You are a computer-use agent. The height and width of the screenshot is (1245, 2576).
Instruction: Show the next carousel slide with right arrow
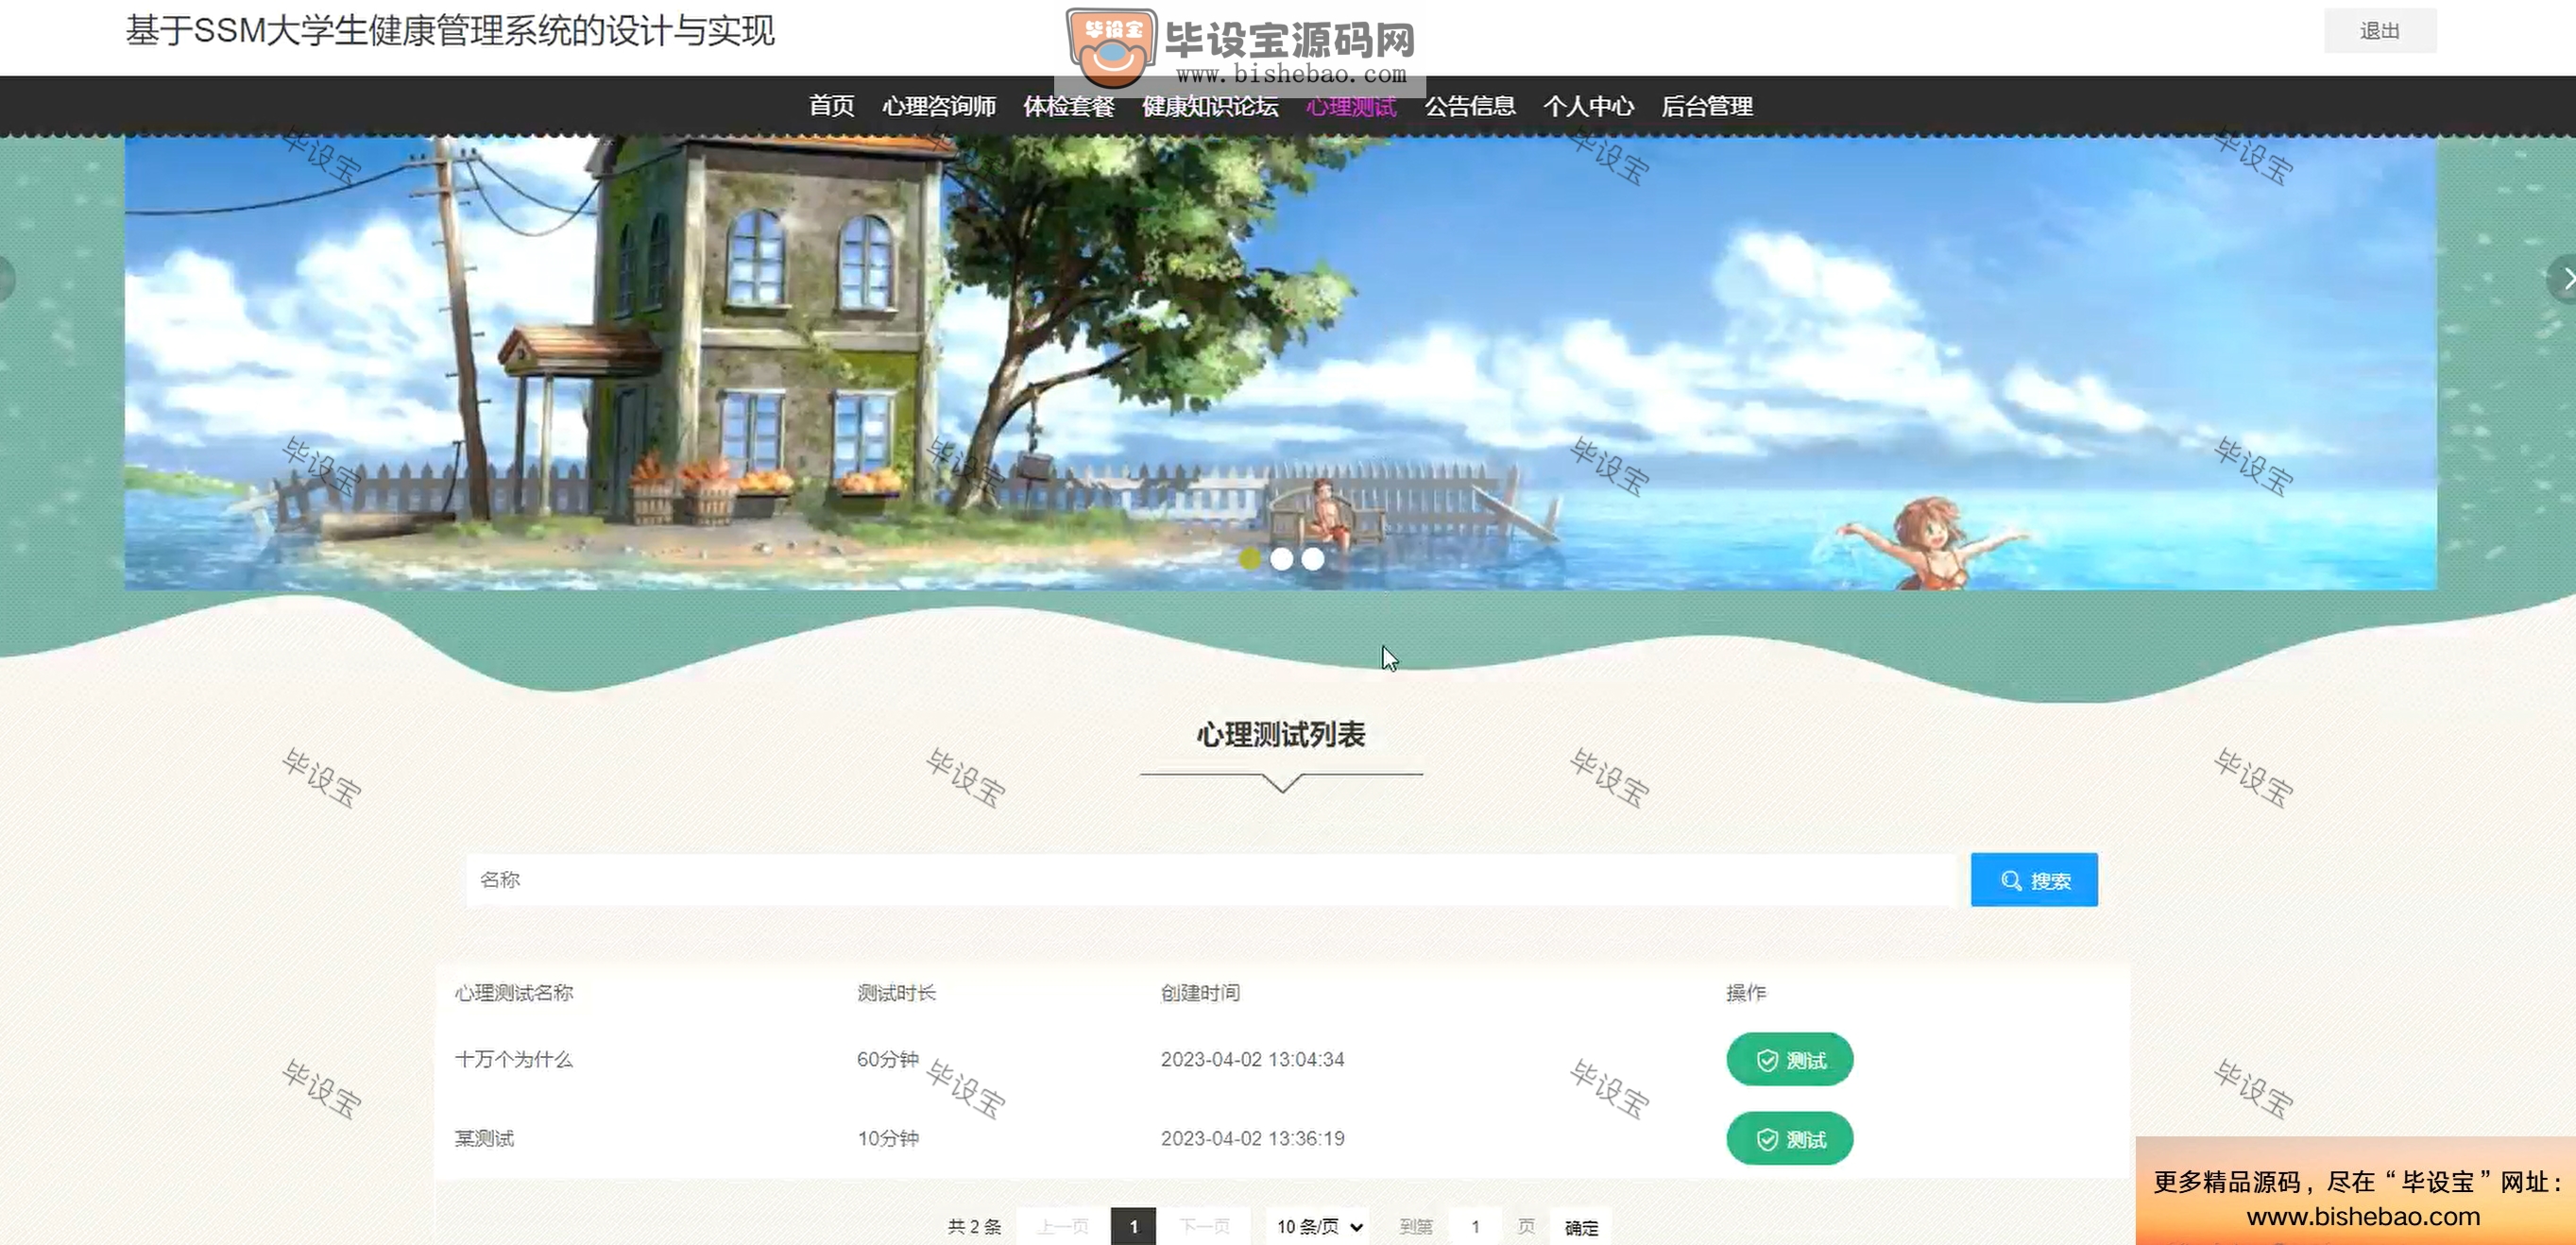pyautogui.click(x=2563, y=278)
